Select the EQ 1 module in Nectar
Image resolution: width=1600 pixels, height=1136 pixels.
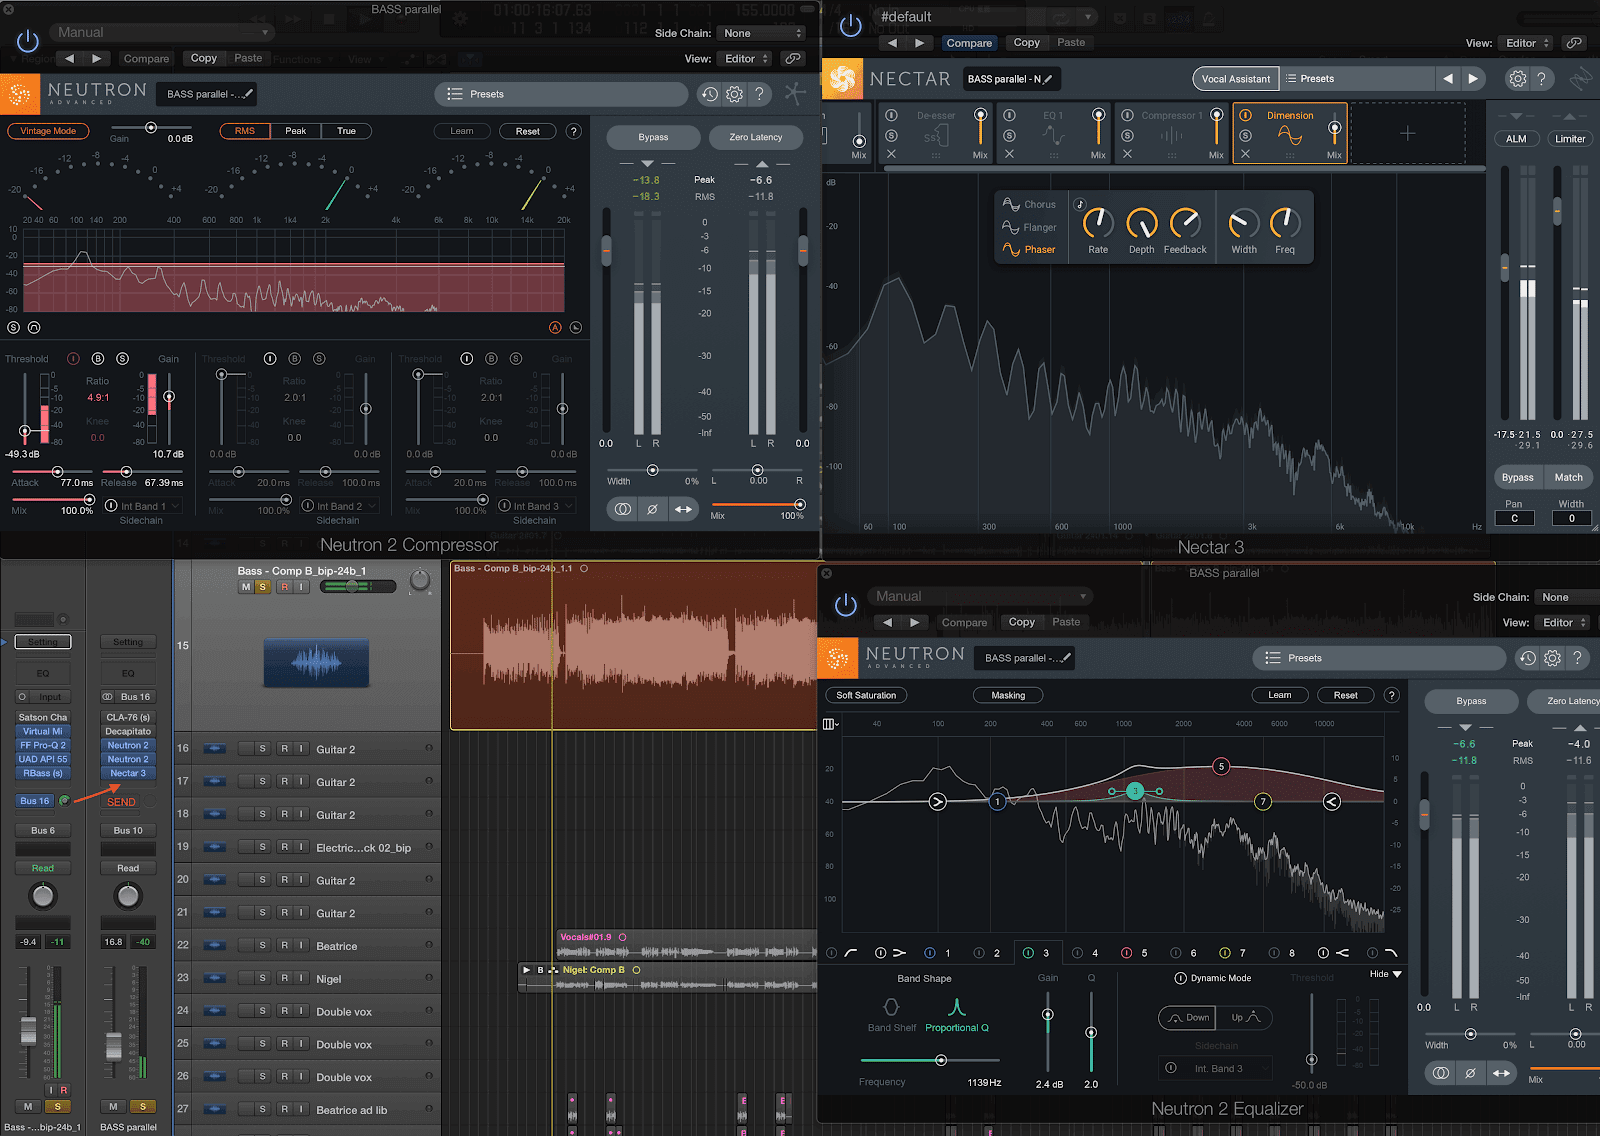(1053, 133)
